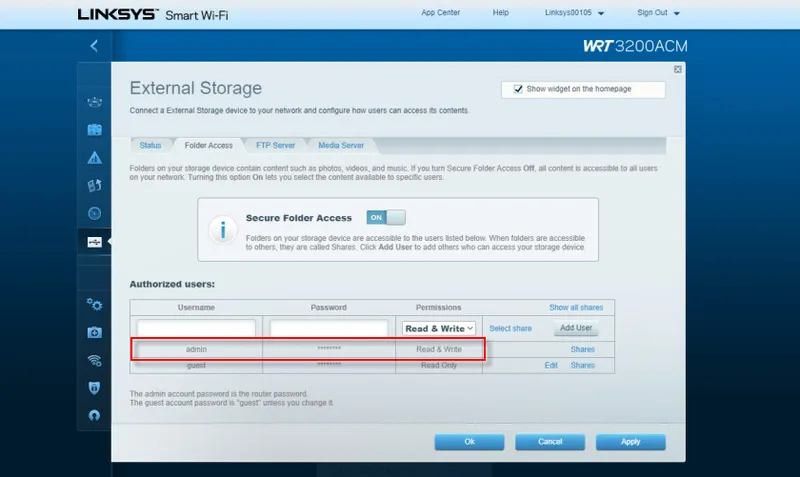Open the Wireless settings Wi-Fi icon
Viewport: 800px width, 477px height.
click(94, 360)
